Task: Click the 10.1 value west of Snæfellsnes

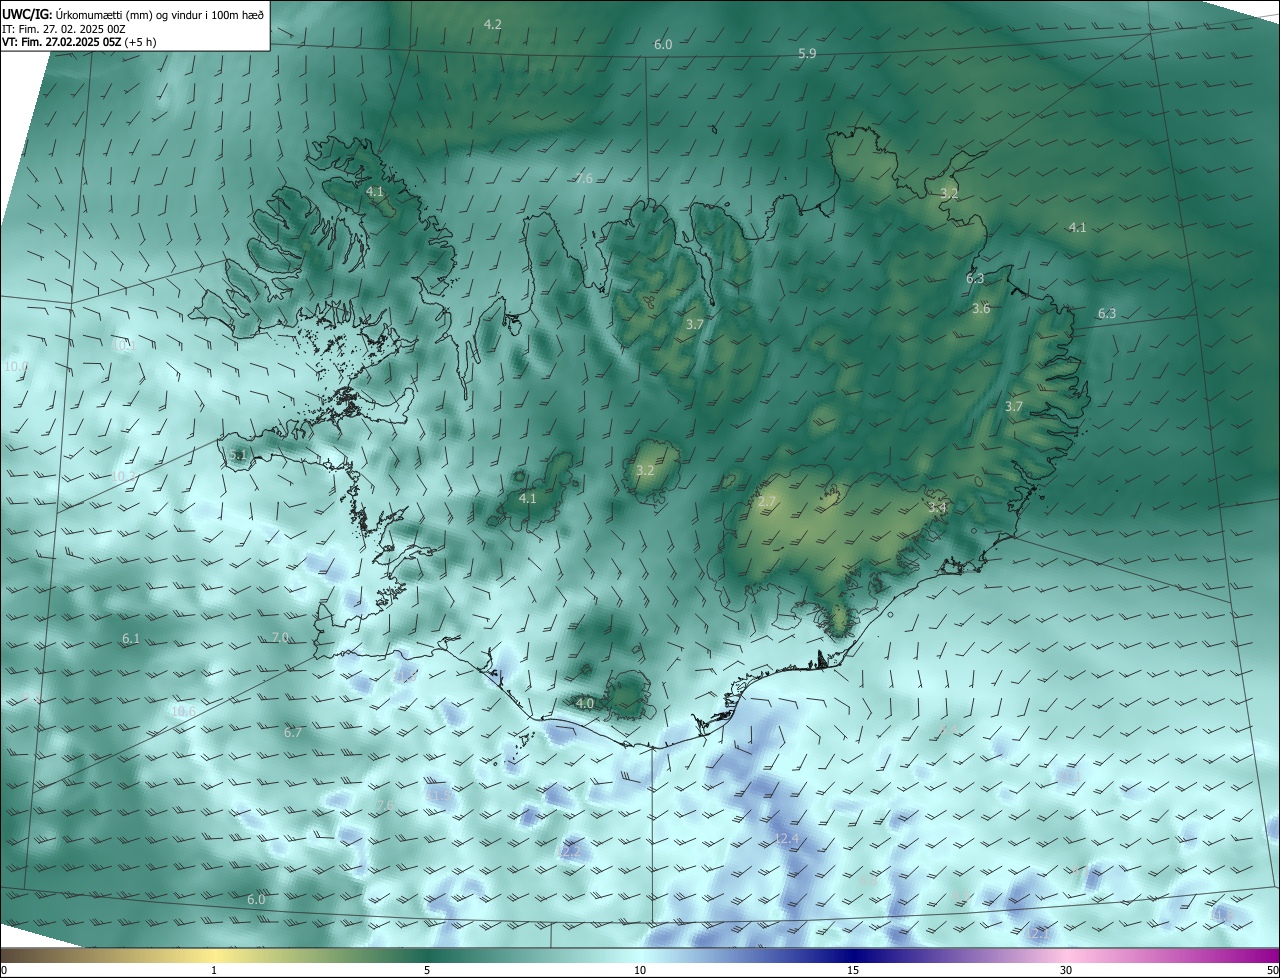Action: 123,345
